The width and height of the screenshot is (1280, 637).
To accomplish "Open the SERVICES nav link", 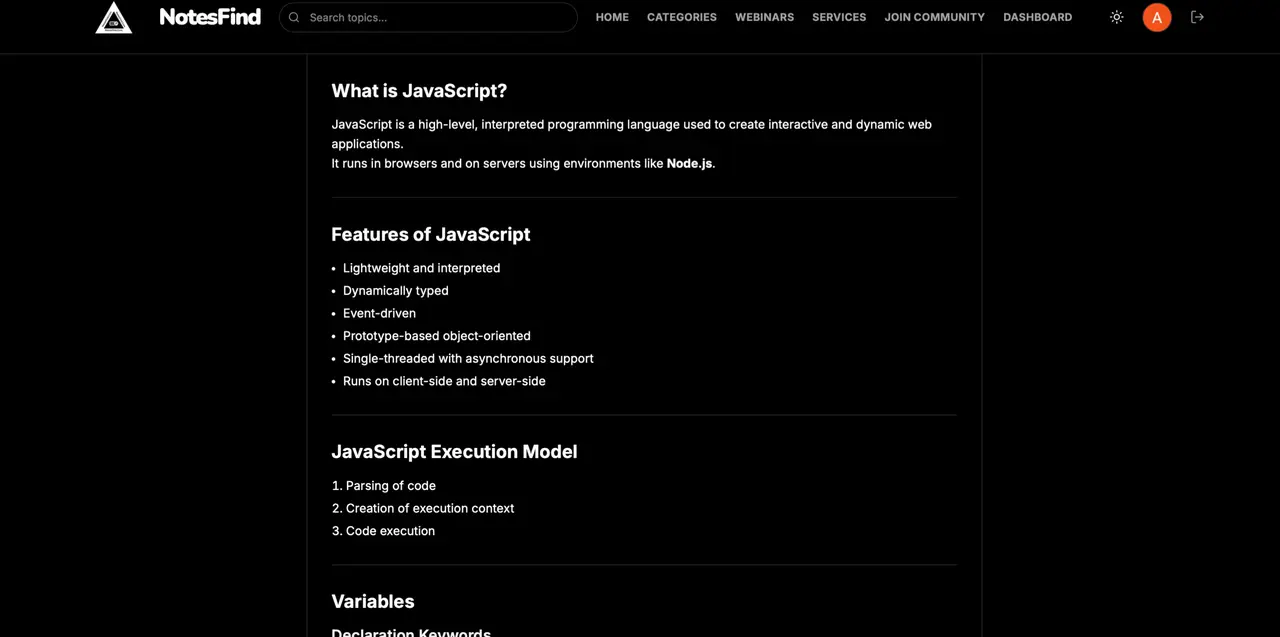I will [839, 17].
